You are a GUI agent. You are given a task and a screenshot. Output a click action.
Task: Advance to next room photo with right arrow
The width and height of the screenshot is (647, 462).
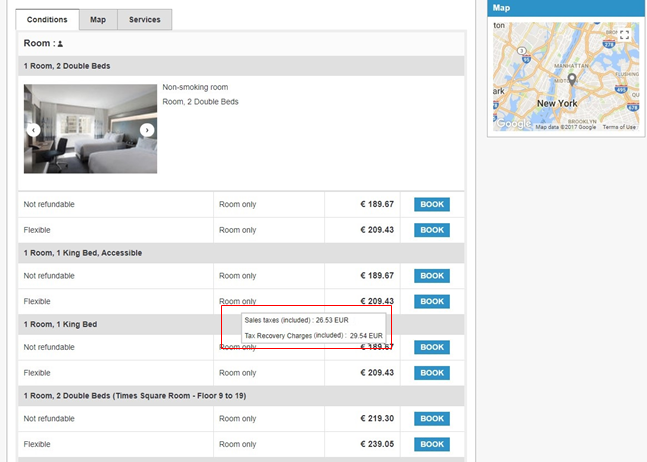pos(147,130)
